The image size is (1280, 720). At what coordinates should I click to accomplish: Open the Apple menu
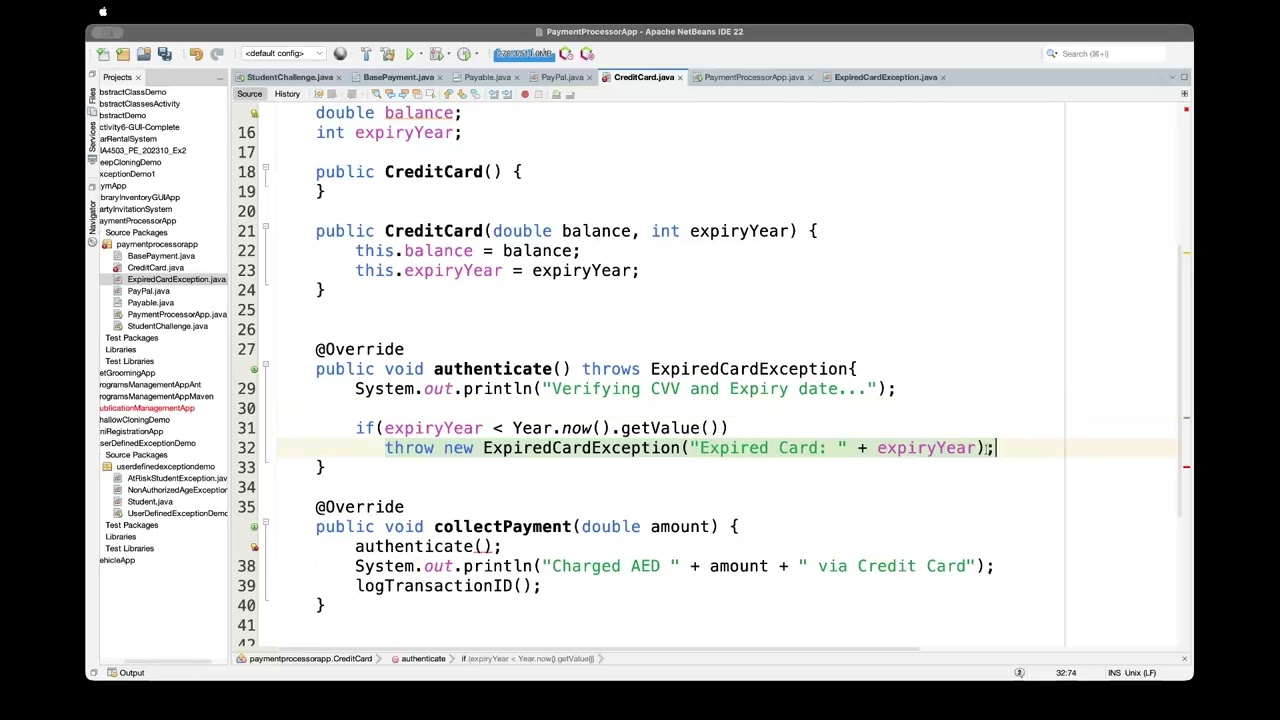click(x=103, y=12)
